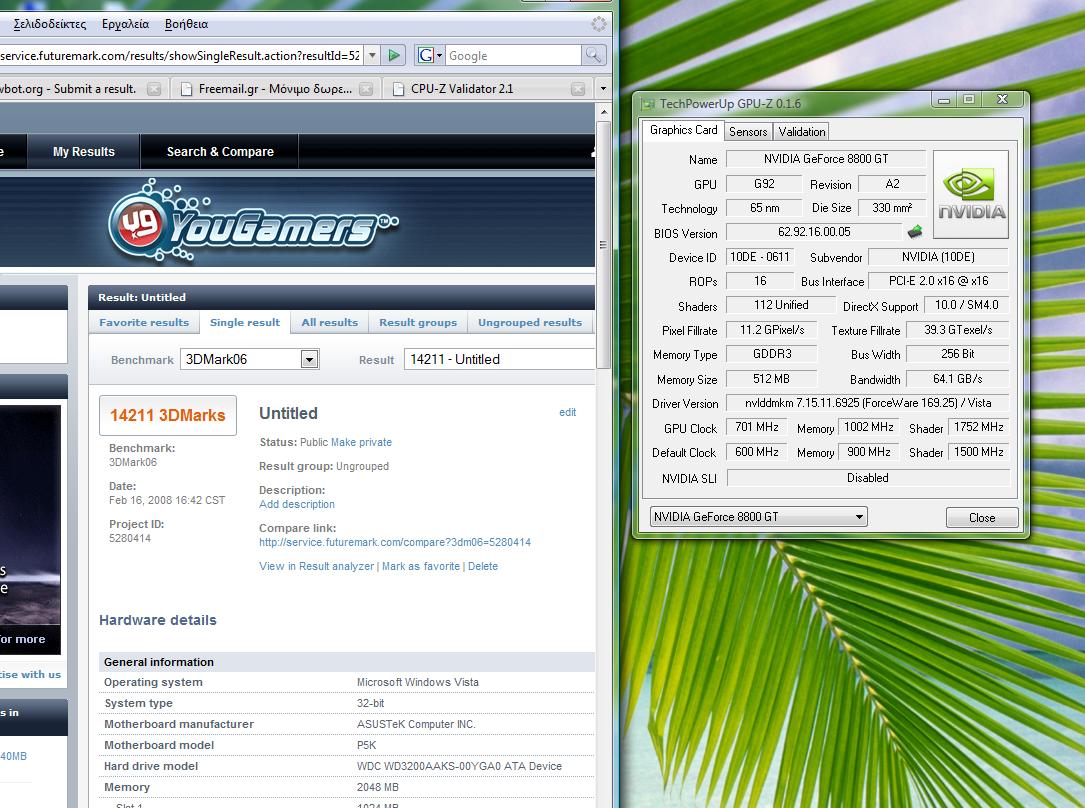Open the futuremark compare link URL

(x=395, y=542)
